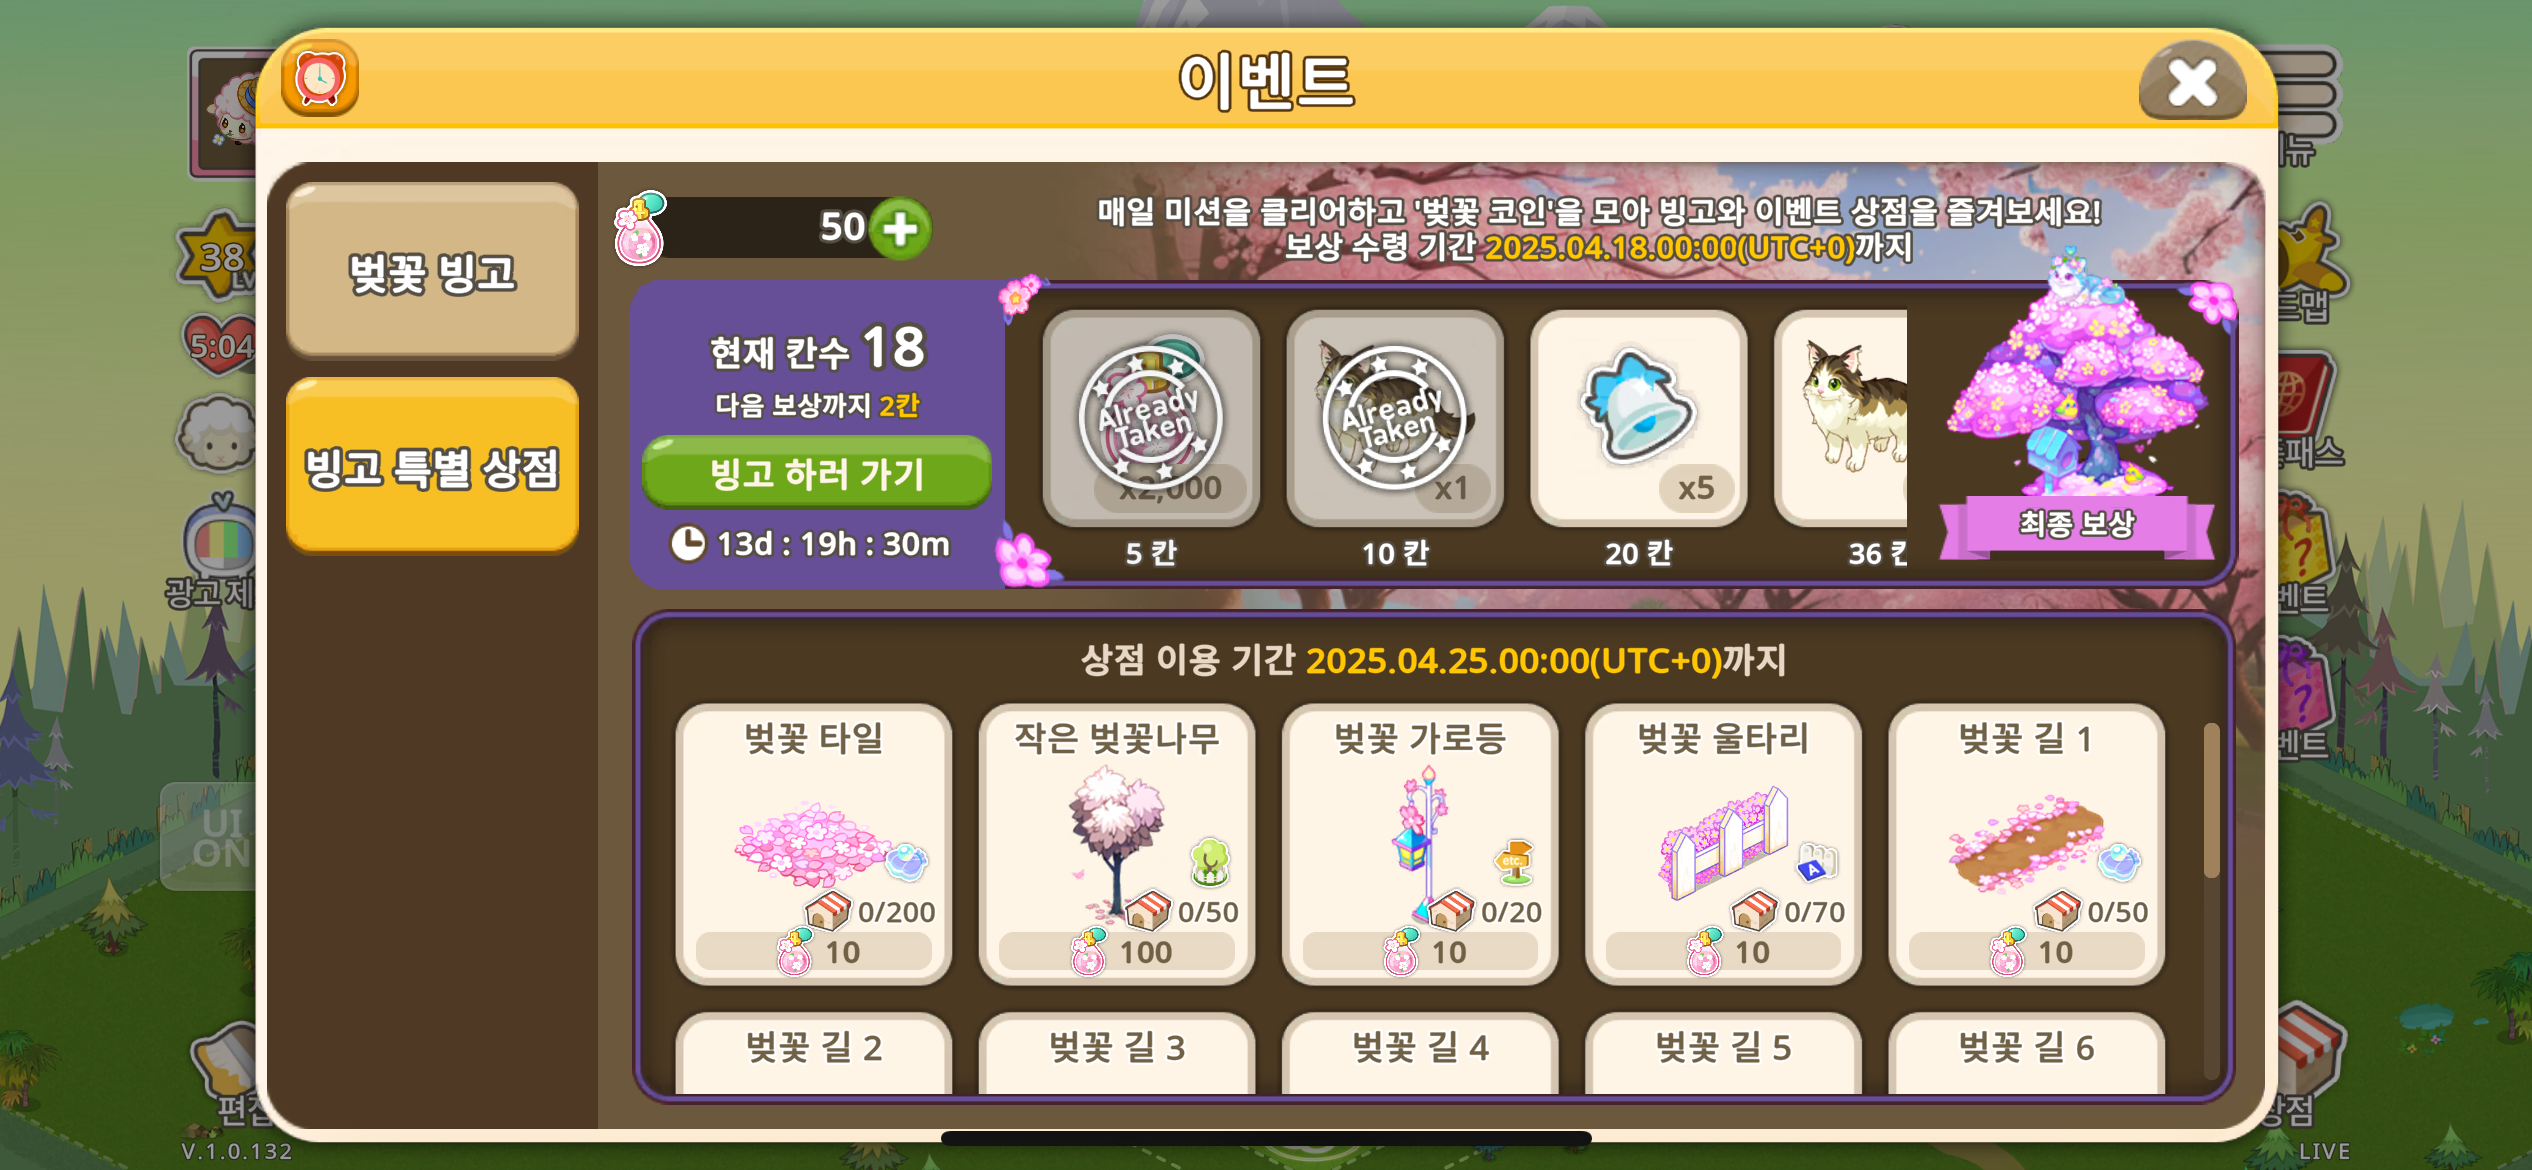Close the 이벤트 event window
Viewport: 2532px width, 1170px height.
[2192, 82]
